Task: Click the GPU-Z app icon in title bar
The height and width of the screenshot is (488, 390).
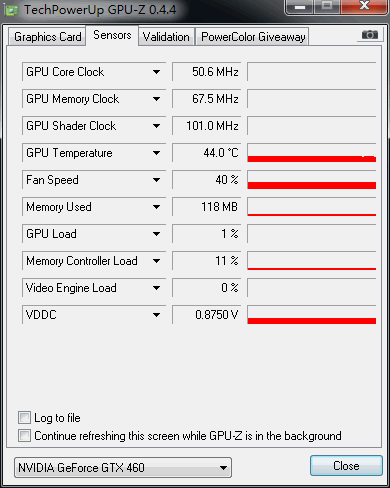Action: 12,10
